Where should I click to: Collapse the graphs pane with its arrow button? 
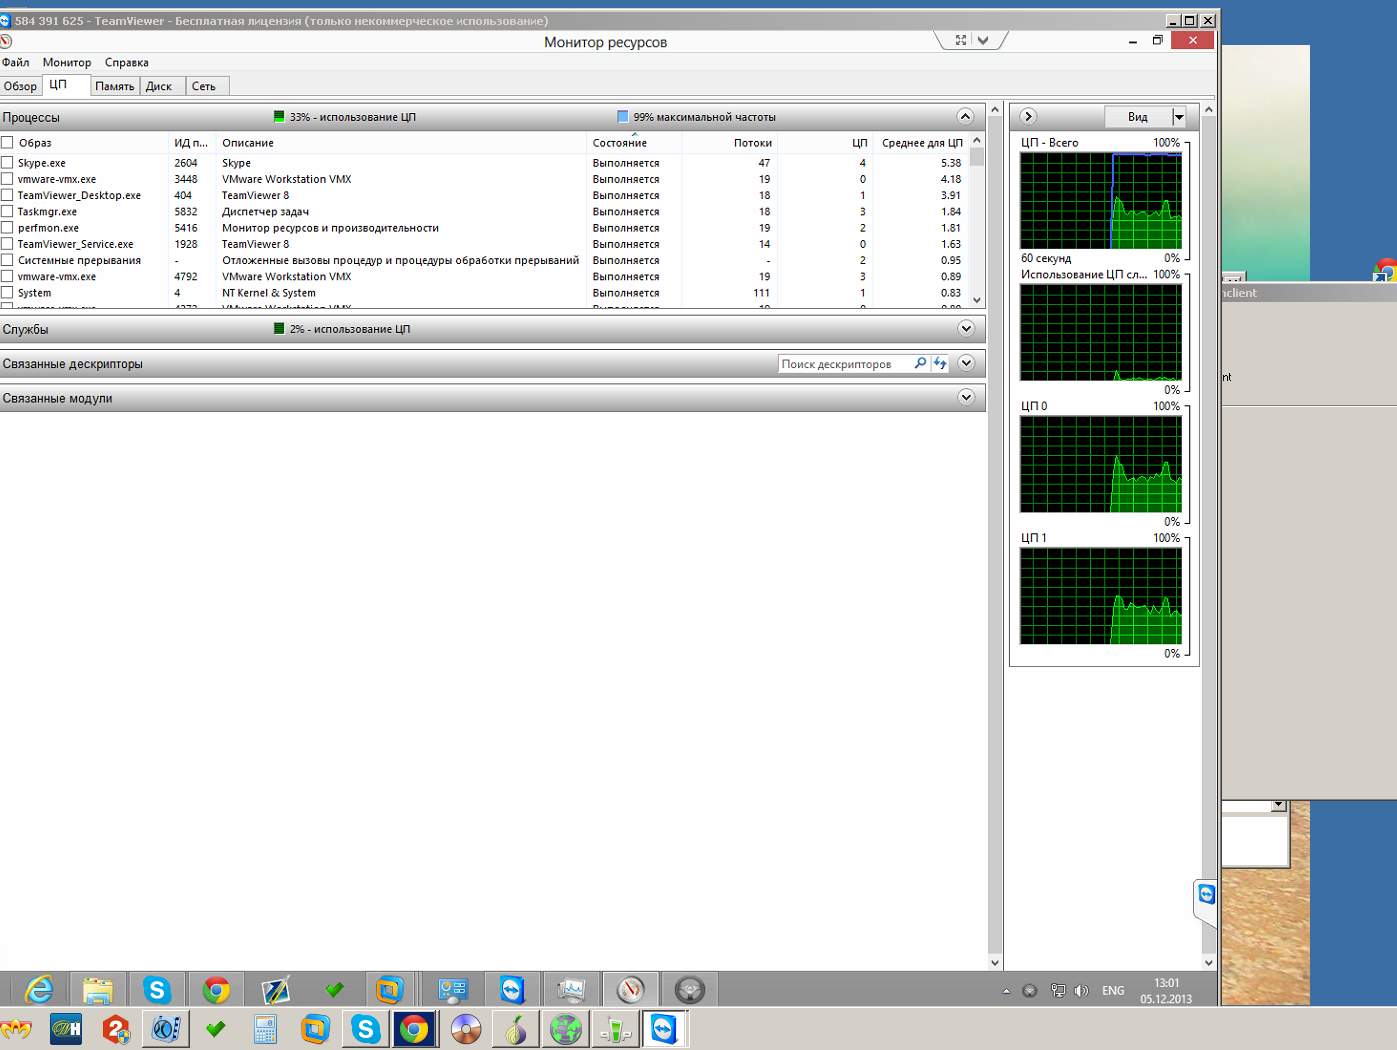[1028, 116]
